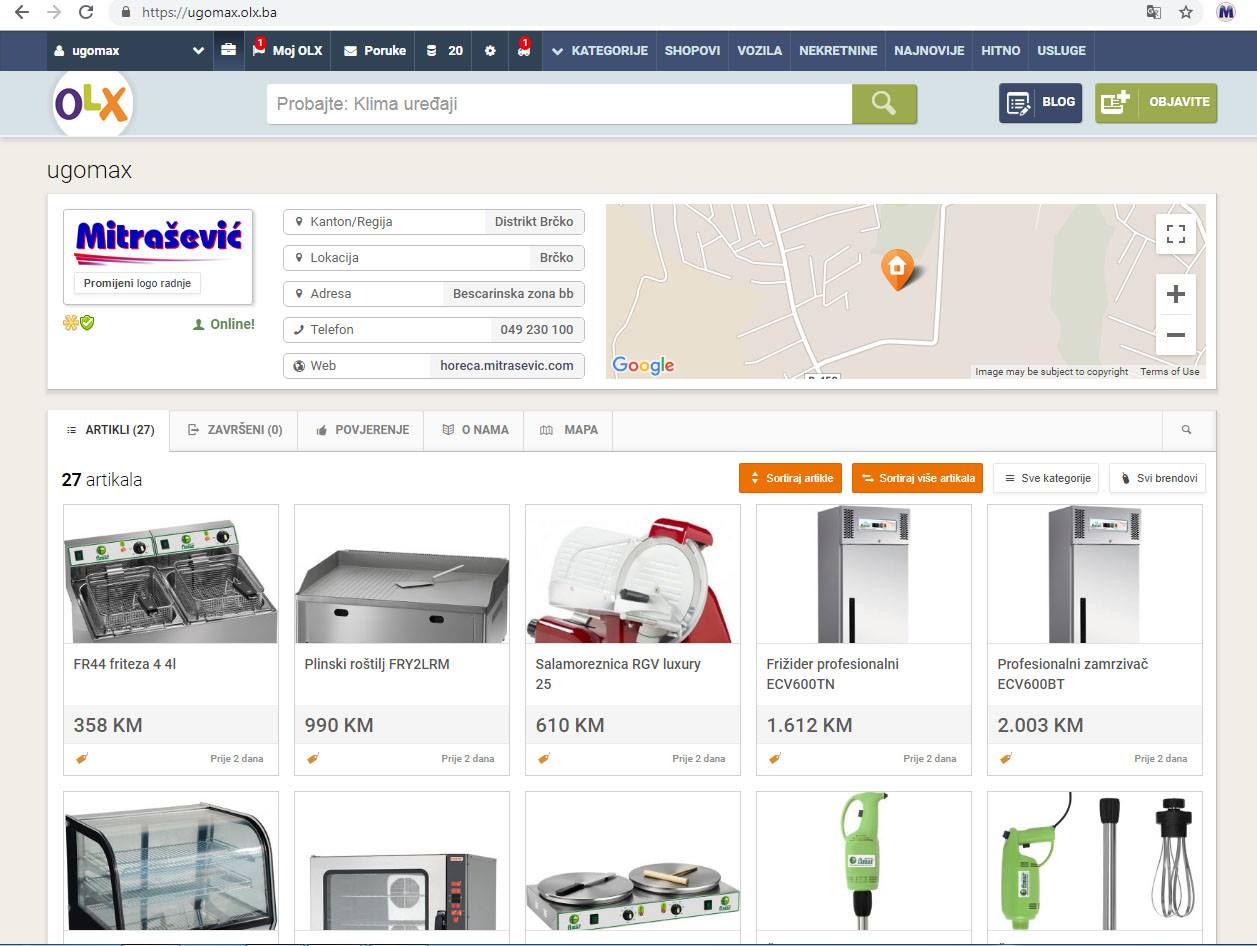Click the Mitrašević shop logo
Image resolution: width=1257 pixels, height=946 pixels.
click(x=158, y=241)
